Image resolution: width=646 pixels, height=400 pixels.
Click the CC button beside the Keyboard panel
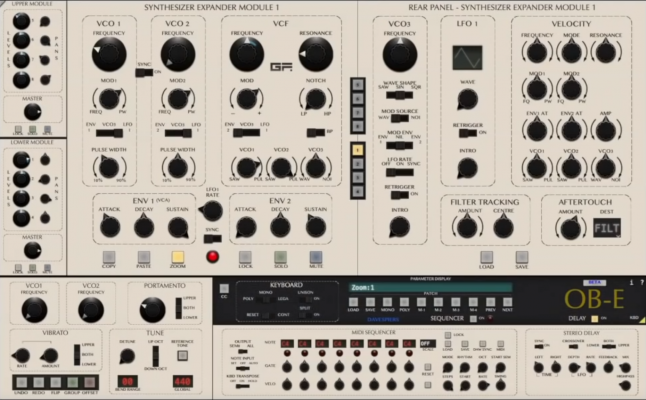pyautogui.click(x=224, y=288)
